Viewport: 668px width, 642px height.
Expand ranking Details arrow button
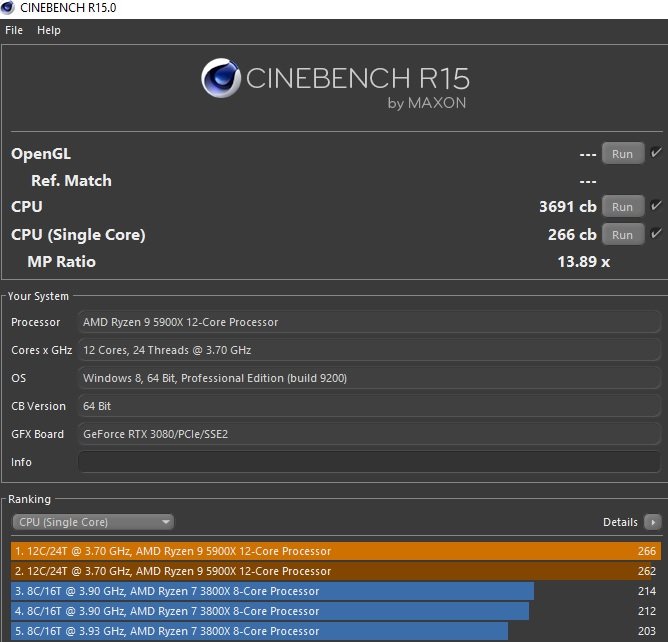653,522
